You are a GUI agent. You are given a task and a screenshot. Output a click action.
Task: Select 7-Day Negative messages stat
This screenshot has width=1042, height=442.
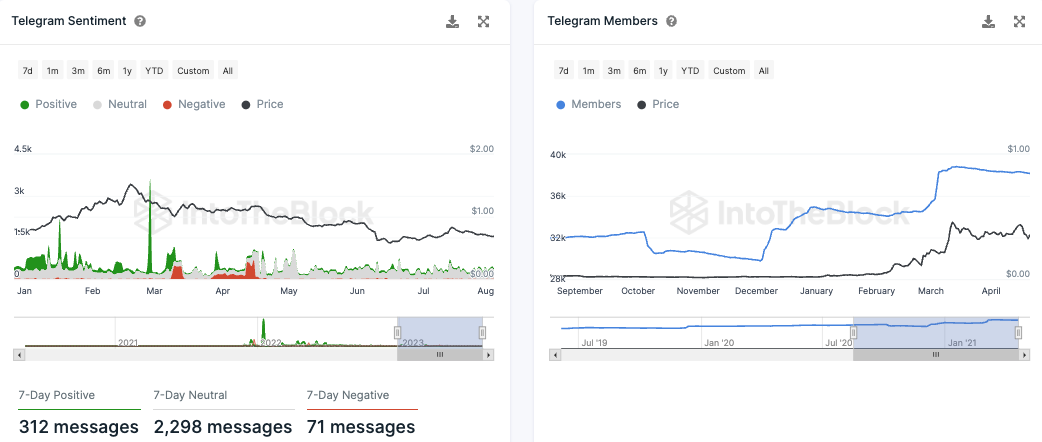coord(362,413)
